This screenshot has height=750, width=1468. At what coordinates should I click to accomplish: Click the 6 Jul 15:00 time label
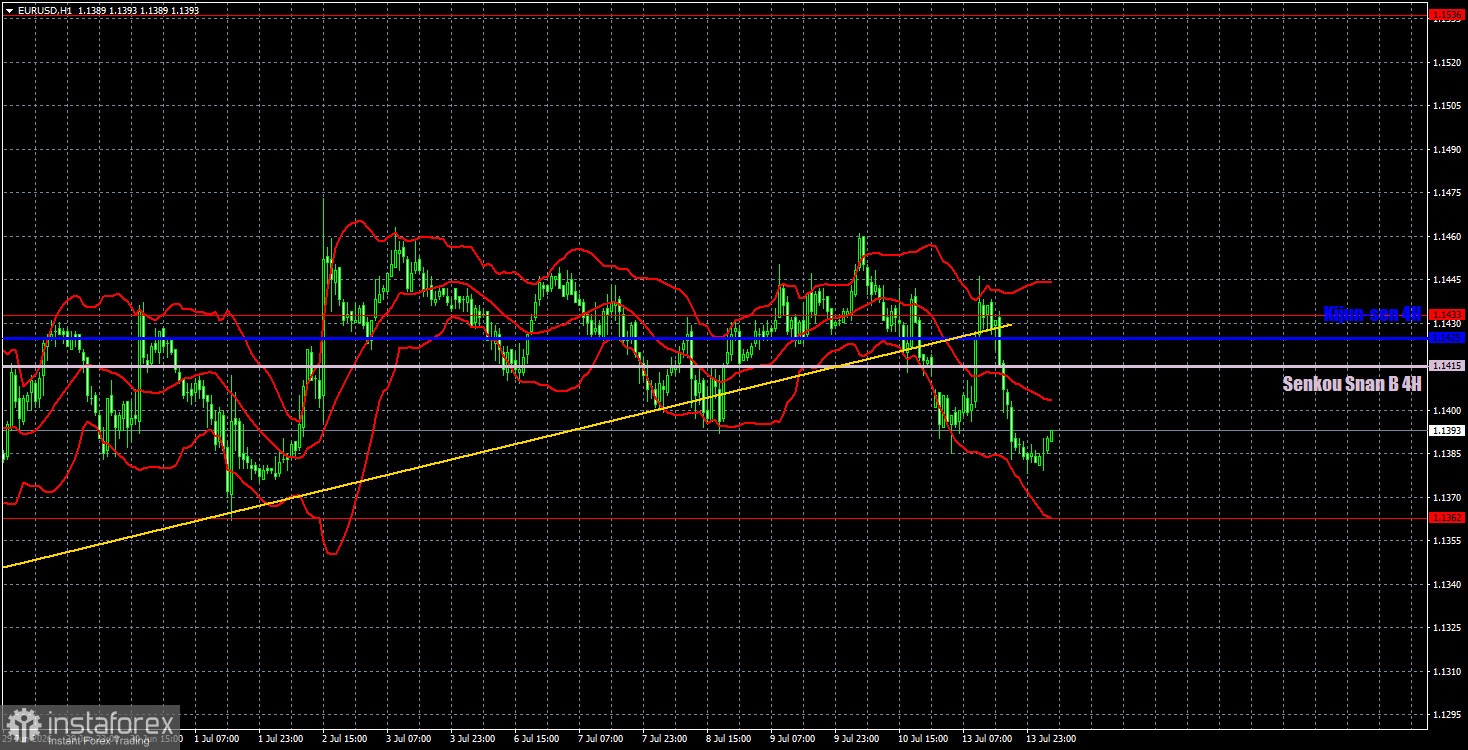[x=537, y=739]
